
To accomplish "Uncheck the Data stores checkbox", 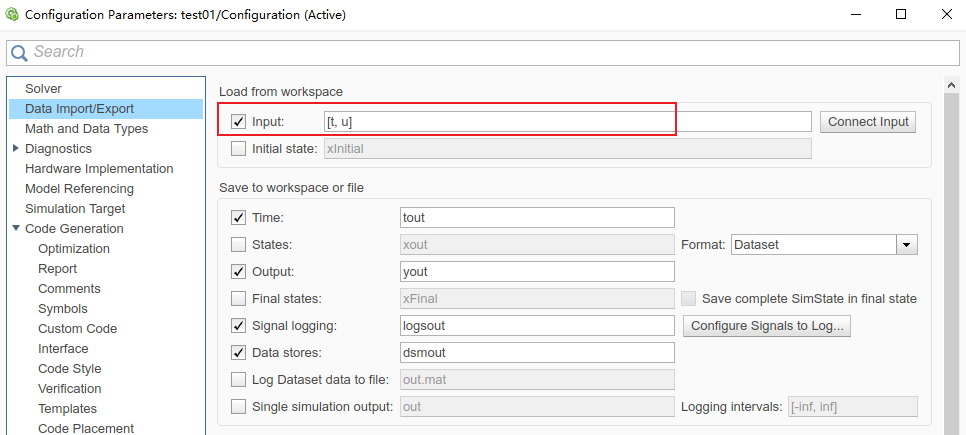I will [x=238, y=353].
